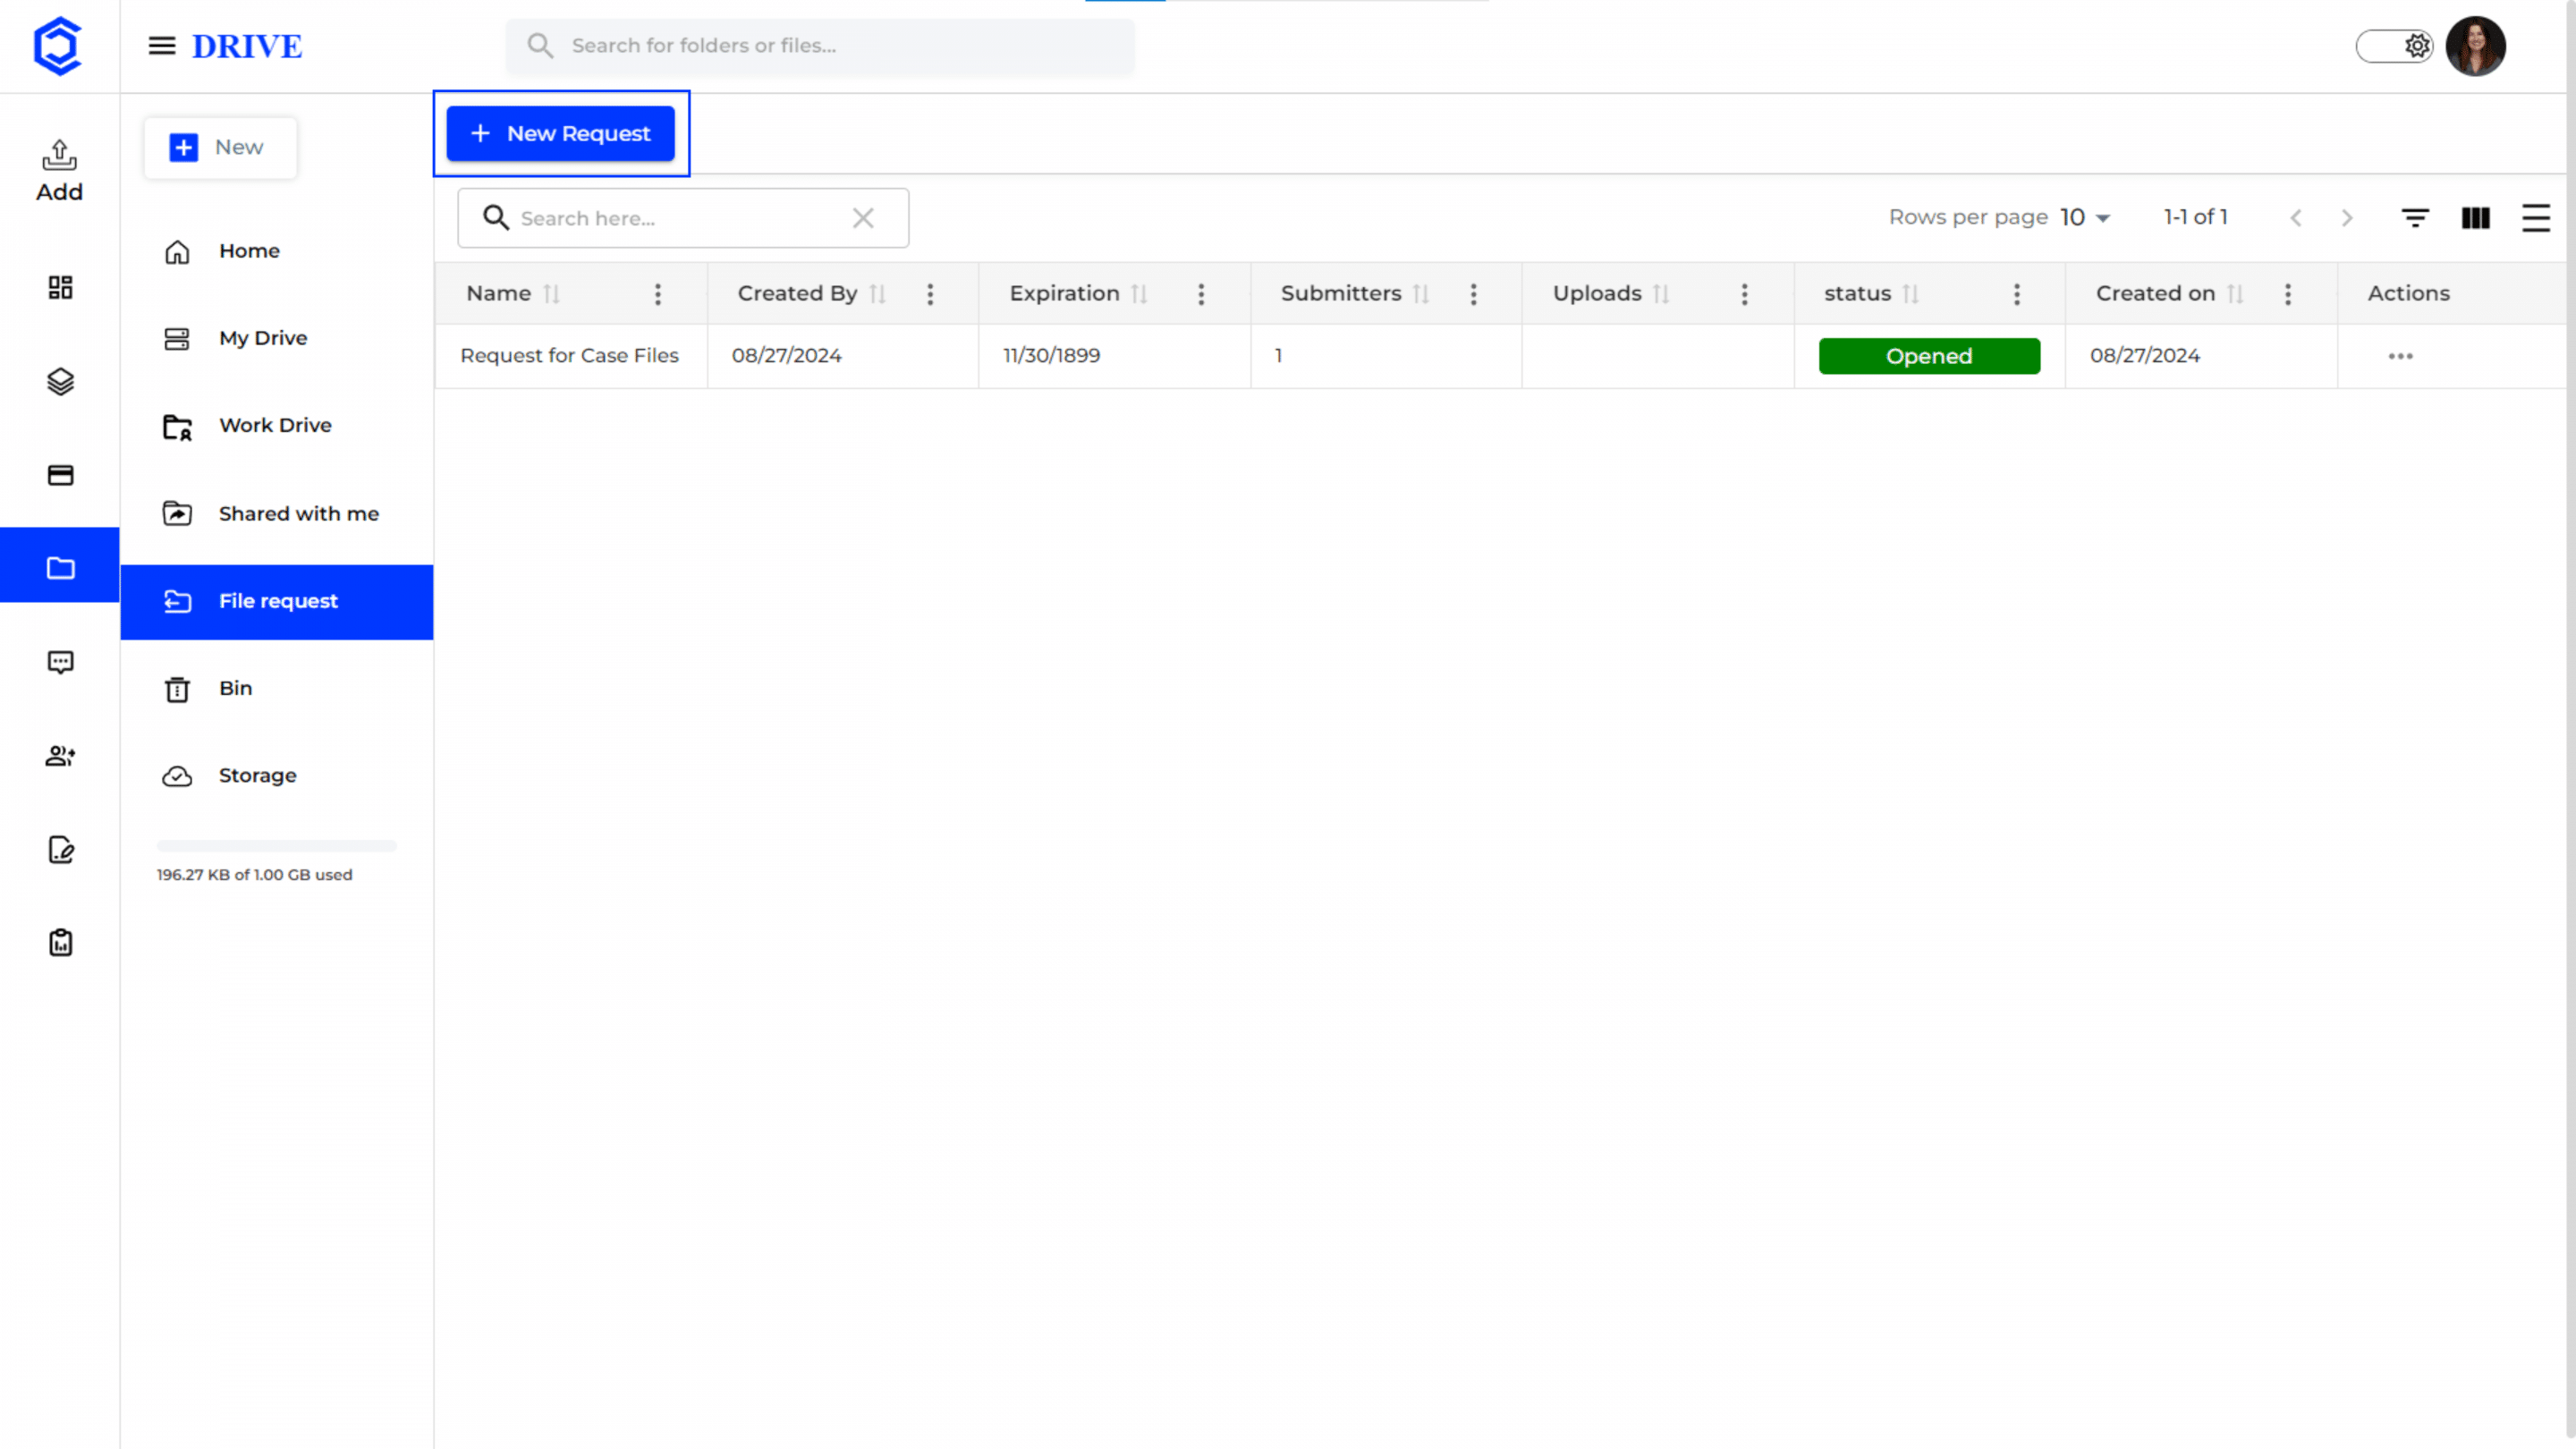Open Home in the Drive sidebar
The image size is (2576, 1449).
coord(277,251)
